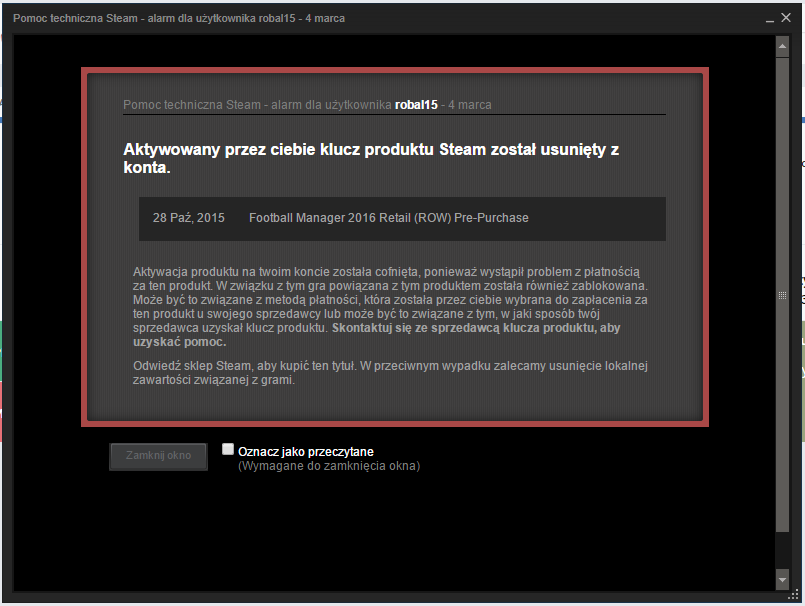Click the window resize grip corner
This screenshot has width=805, height=606.
click(x=794, y=596)
